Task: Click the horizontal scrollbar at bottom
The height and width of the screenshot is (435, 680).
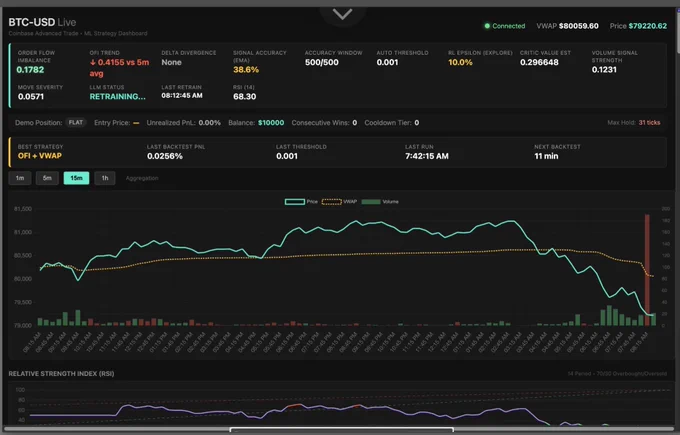Action: (341, 430)
